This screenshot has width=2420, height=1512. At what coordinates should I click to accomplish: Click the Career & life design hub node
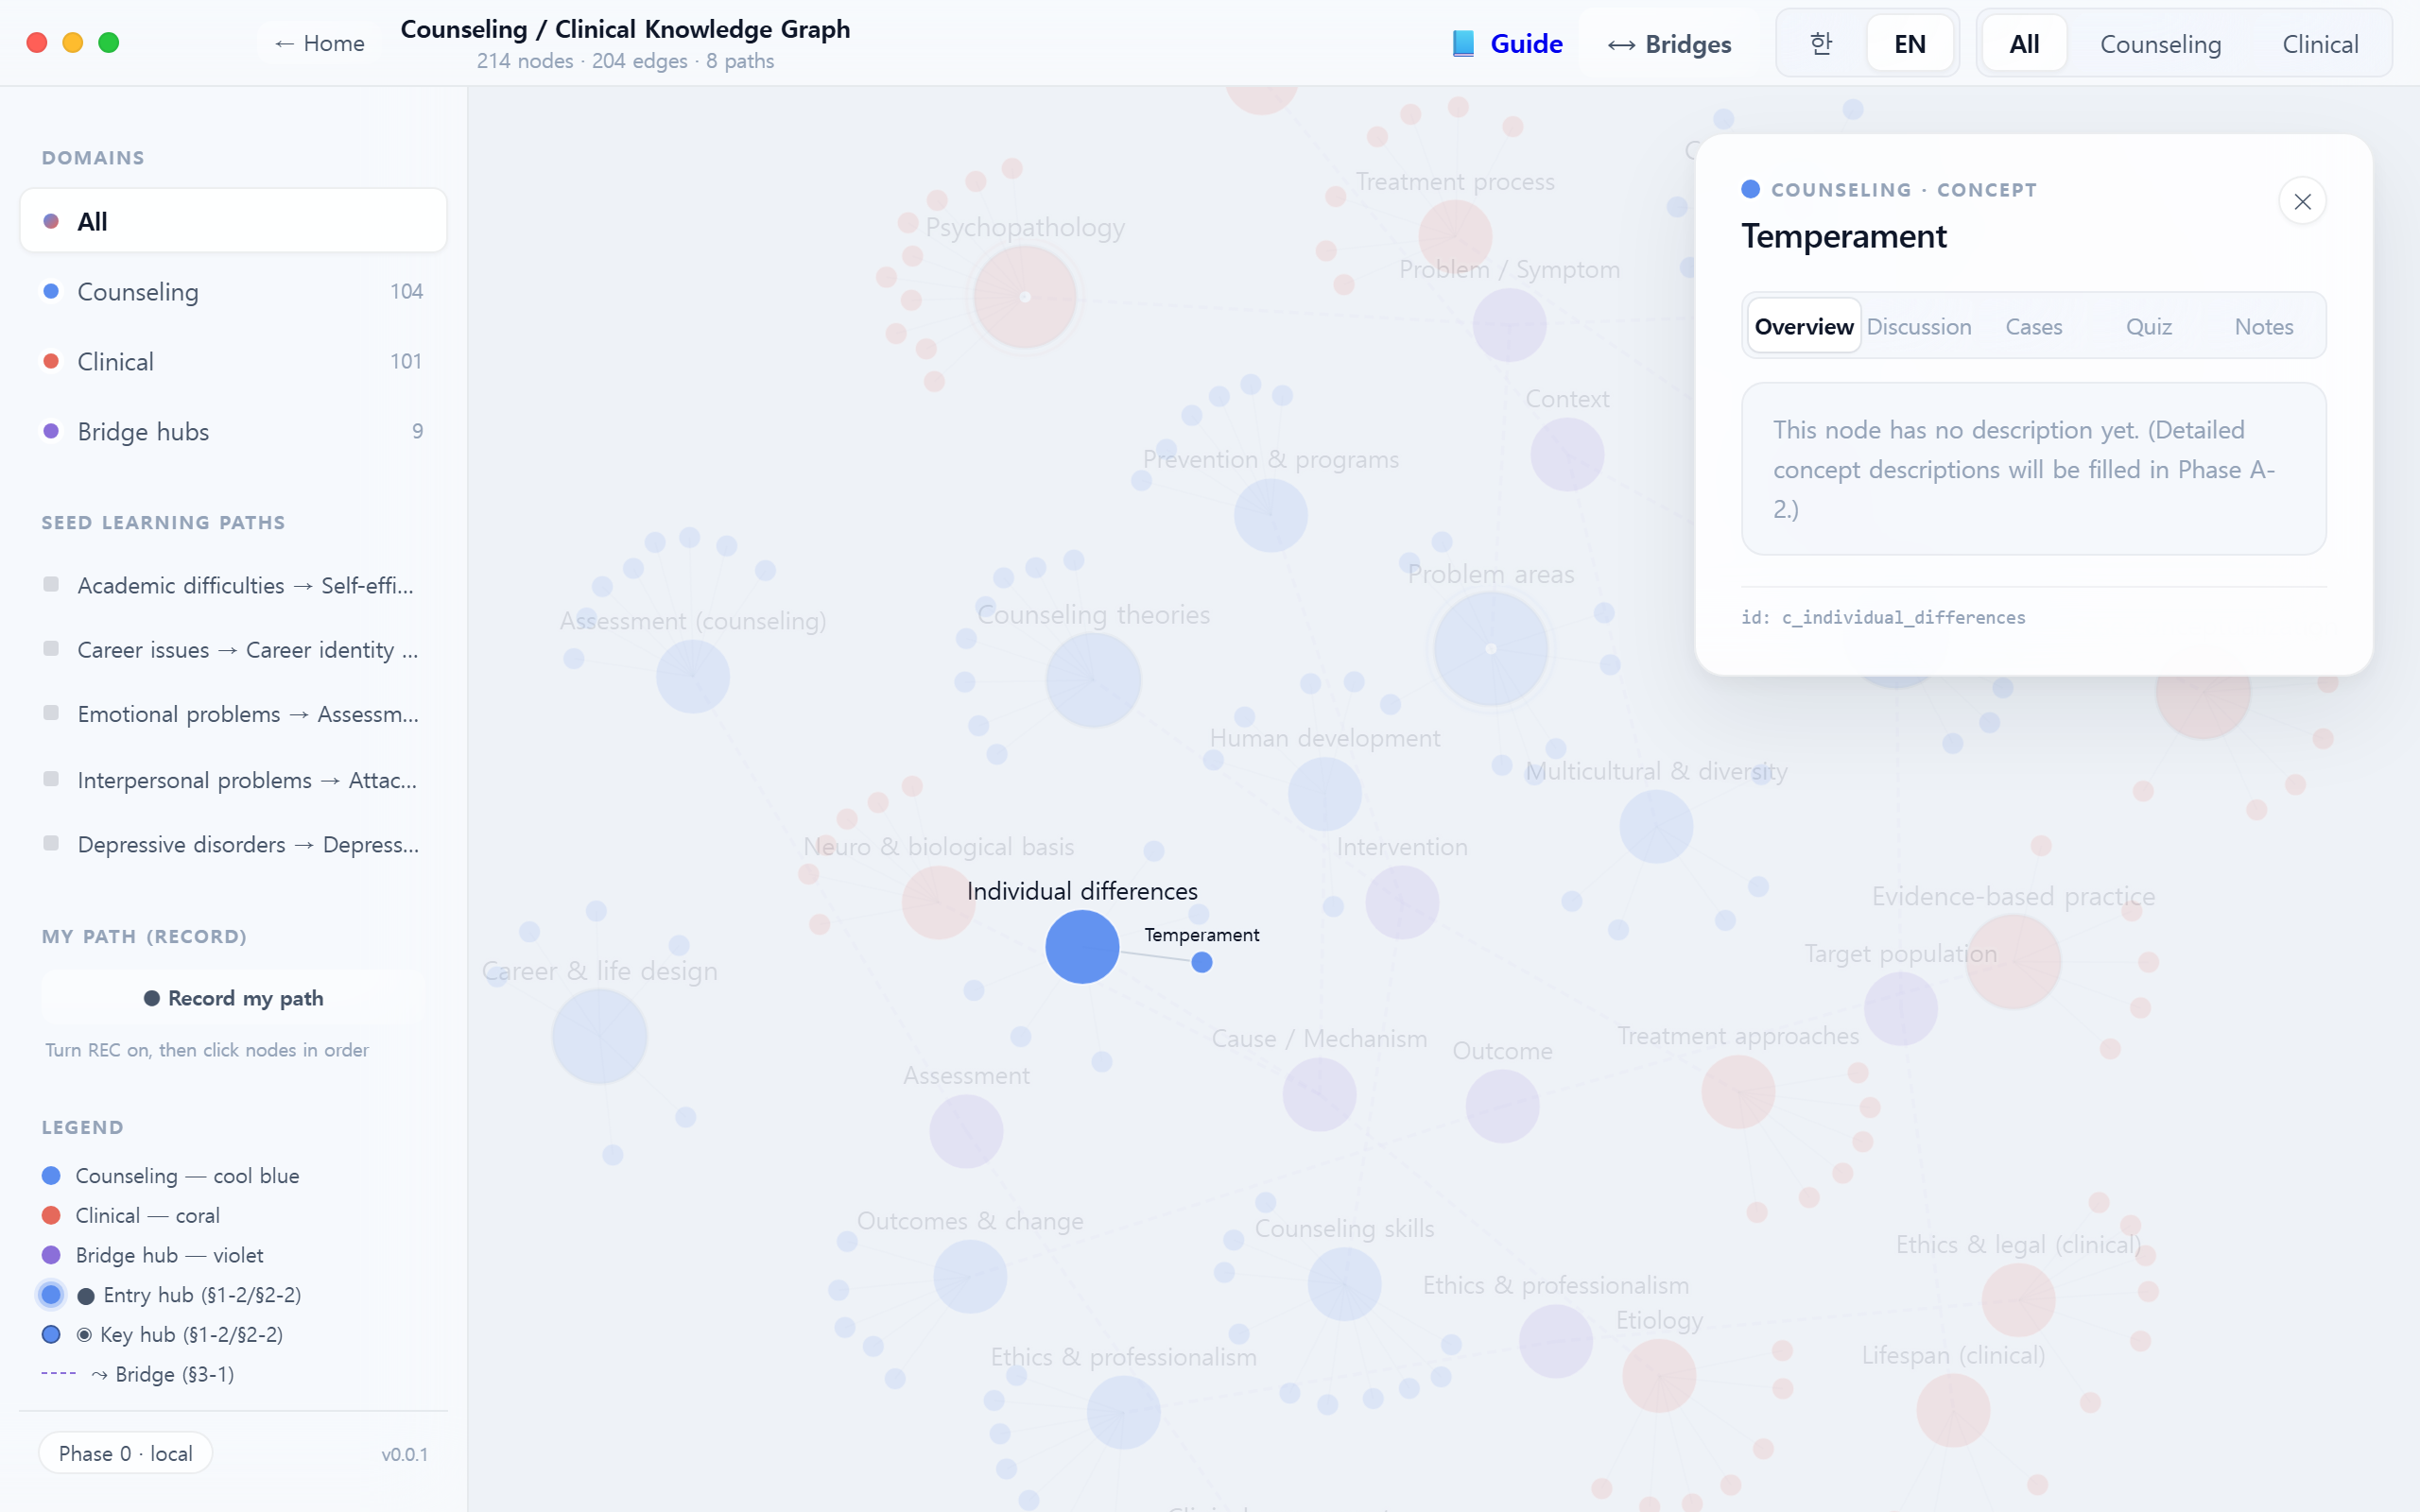(599, 1036)
